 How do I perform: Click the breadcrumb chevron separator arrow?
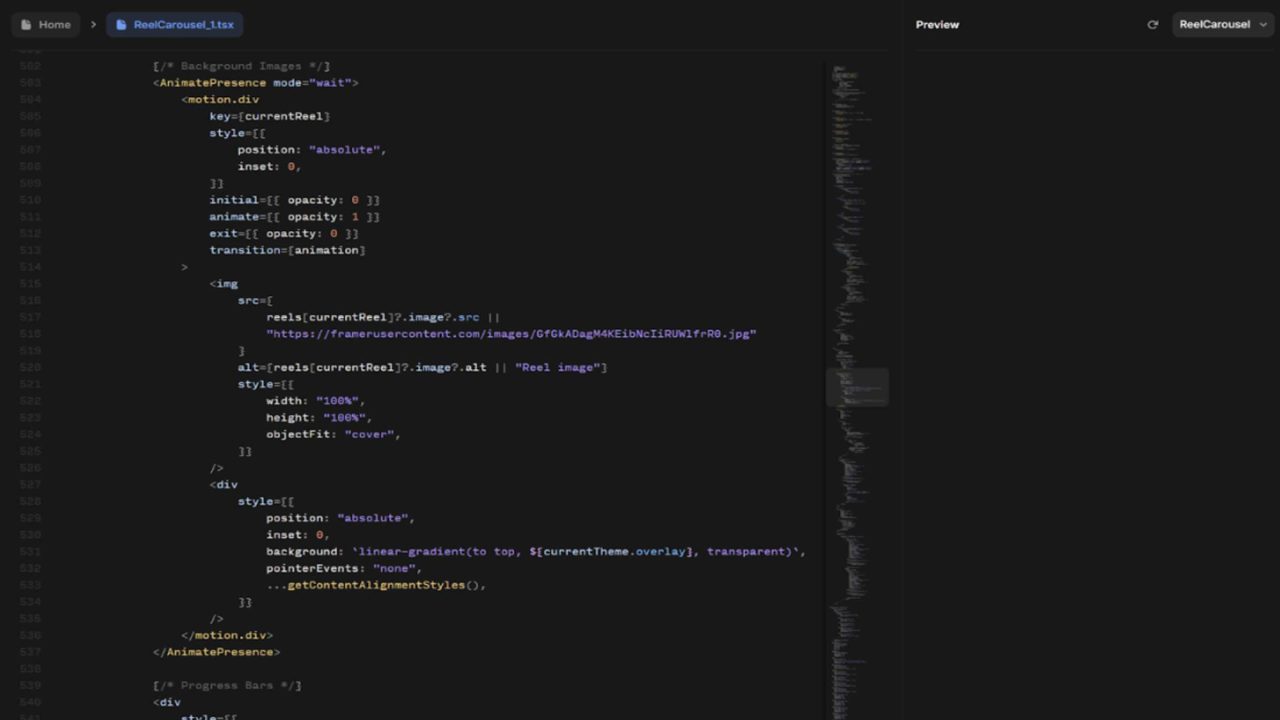(93, 25)
